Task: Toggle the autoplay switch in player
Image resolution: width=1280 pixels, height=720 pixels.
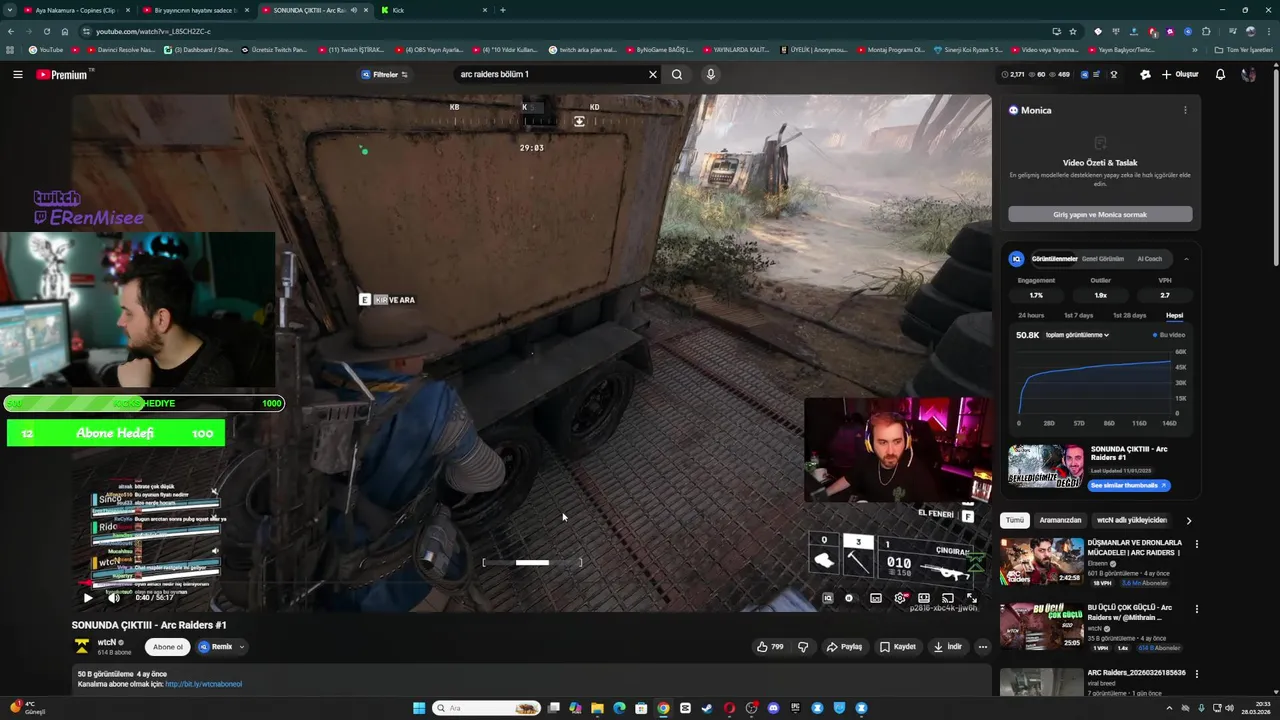Action: [850, 598]
